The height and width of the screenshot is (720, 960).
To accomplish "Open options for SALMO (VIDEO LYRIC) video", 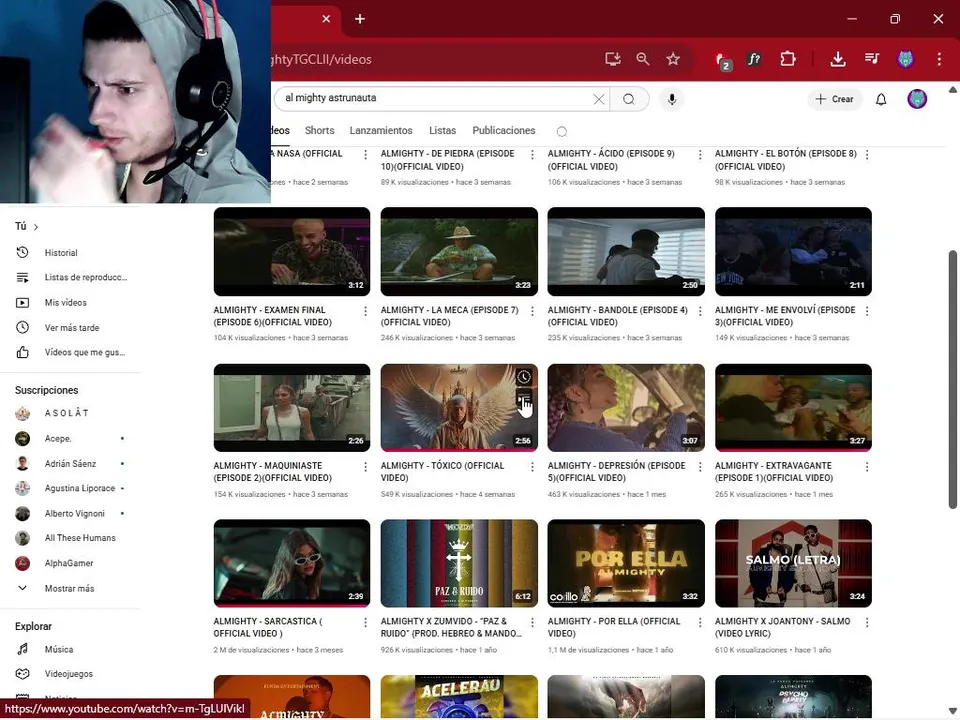I will tap(867, 622).
